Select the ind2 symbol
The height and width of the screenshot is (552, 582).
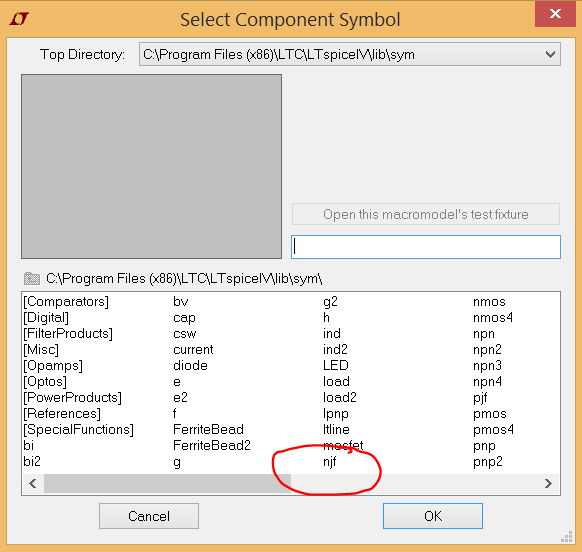tap(335, 350)
